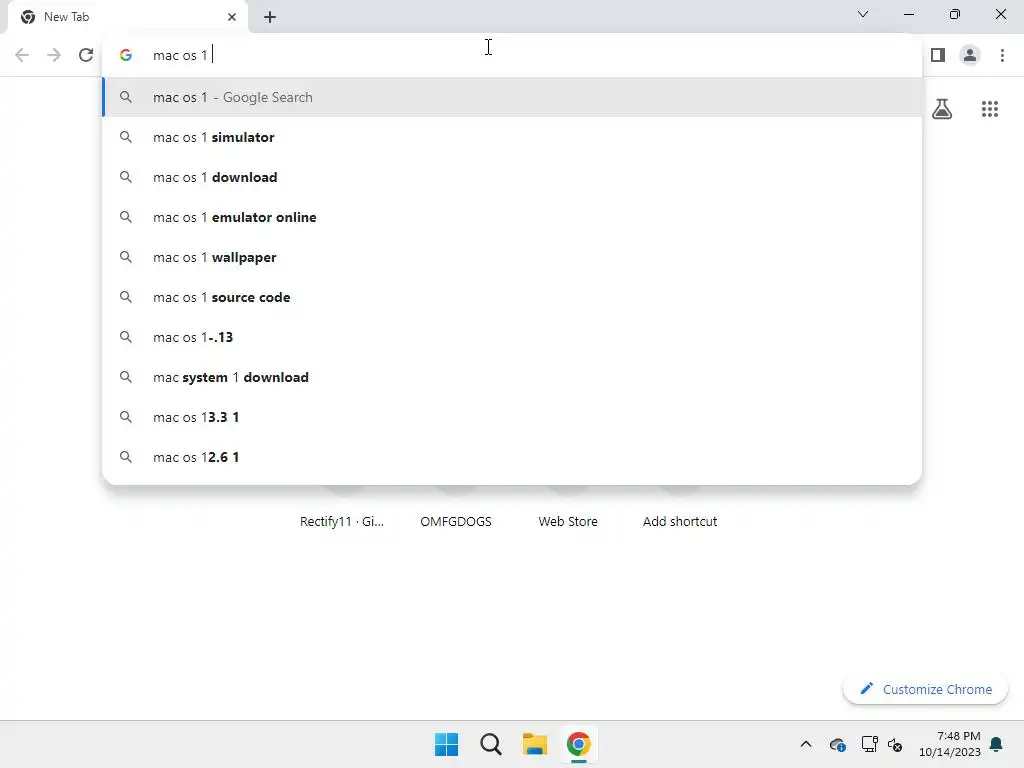The width and height of the screenshot is (1024, 768).
Task: Close the New Tab tab
Action: tap(232, 17)
